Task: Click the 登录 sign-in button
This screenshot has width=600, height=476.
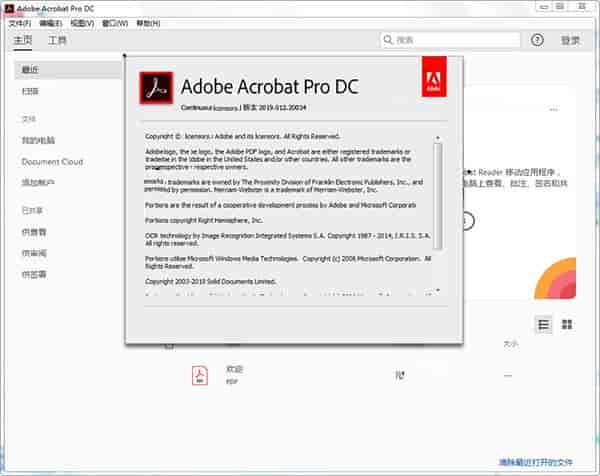Action: coord(570,41)
